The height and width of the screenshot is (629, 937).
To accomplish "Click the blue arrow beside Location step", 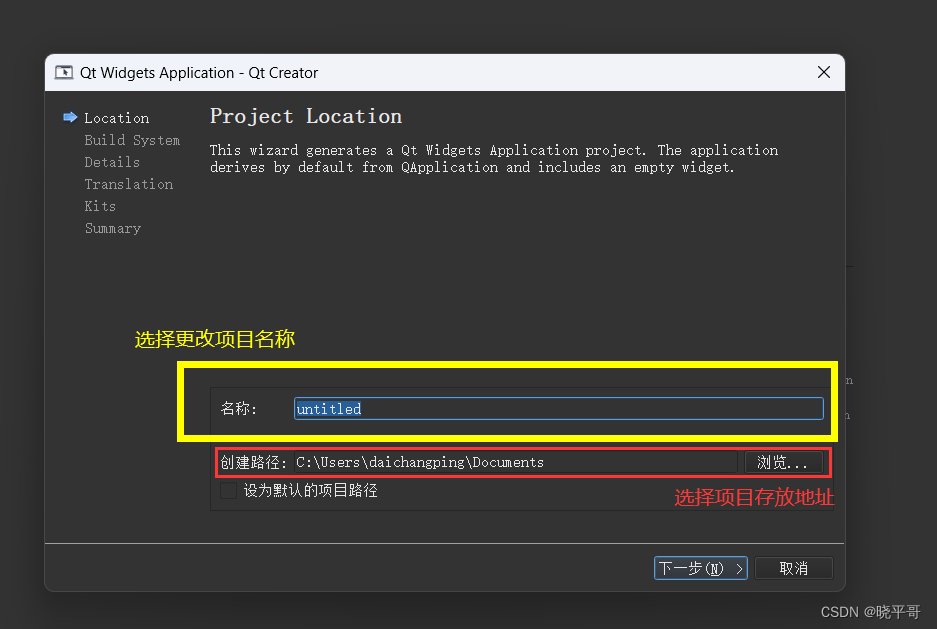I will click(70, 117).
